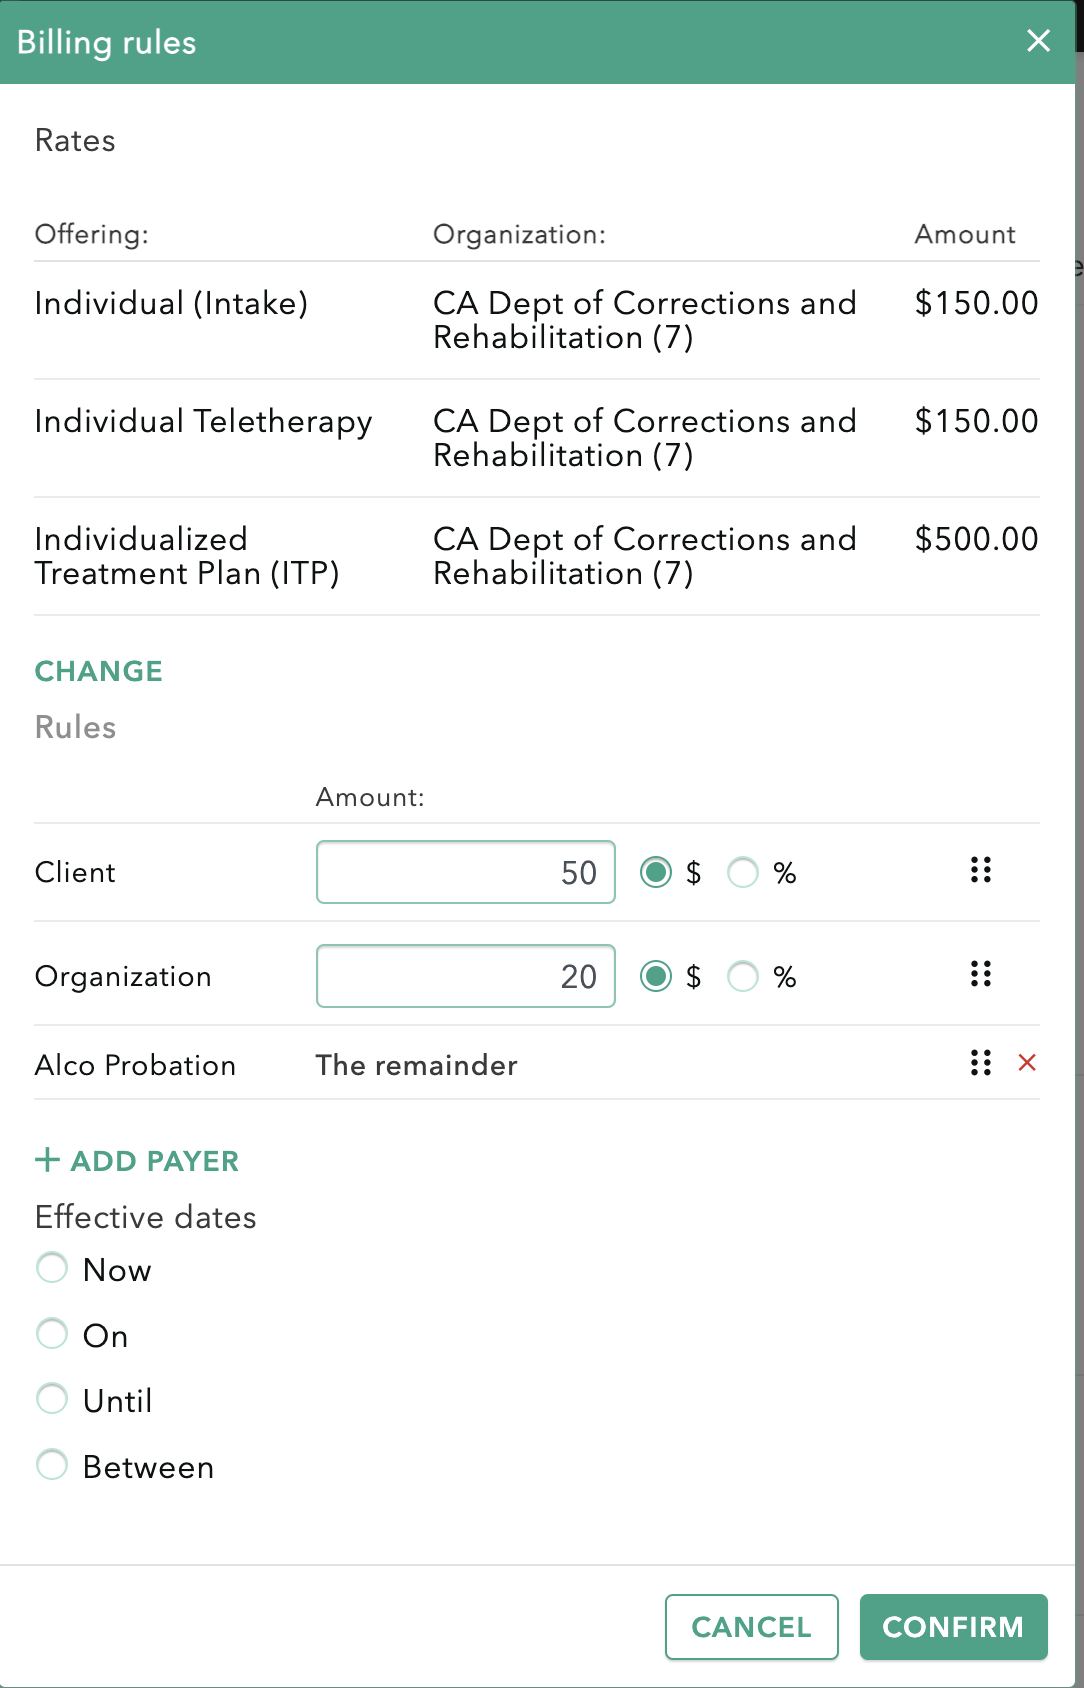Choose the Until effective date option
Screen dimensions: 1084x1688
click(x=52, y=1399)
